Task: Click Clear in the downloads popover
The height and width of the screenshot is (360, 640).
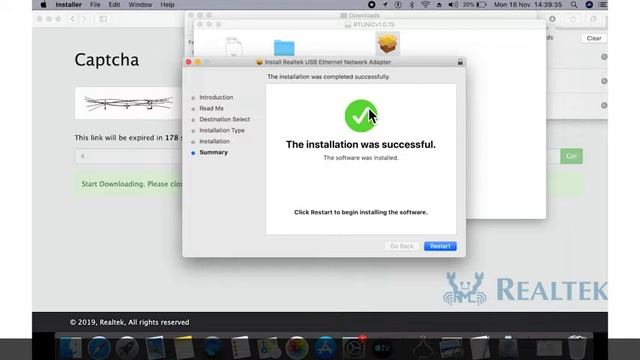Action: pos(594,38)
